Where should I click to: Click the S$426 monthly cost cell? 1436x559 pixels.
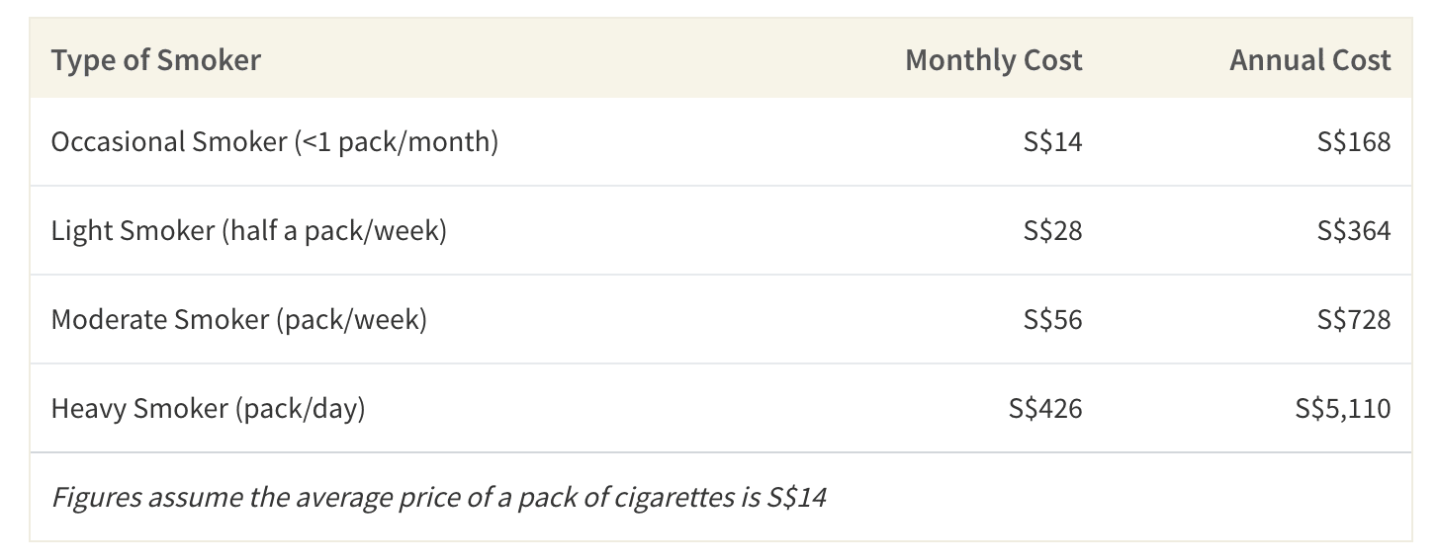(1045, 409)
